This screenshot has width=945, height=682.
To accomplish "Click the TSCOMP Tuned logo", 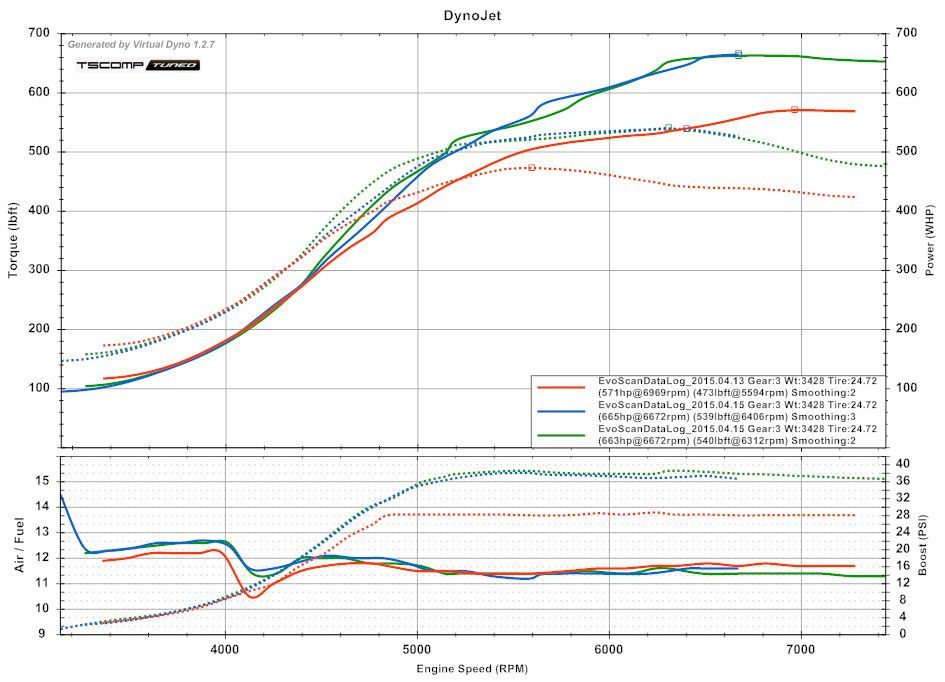I will 138,65.
